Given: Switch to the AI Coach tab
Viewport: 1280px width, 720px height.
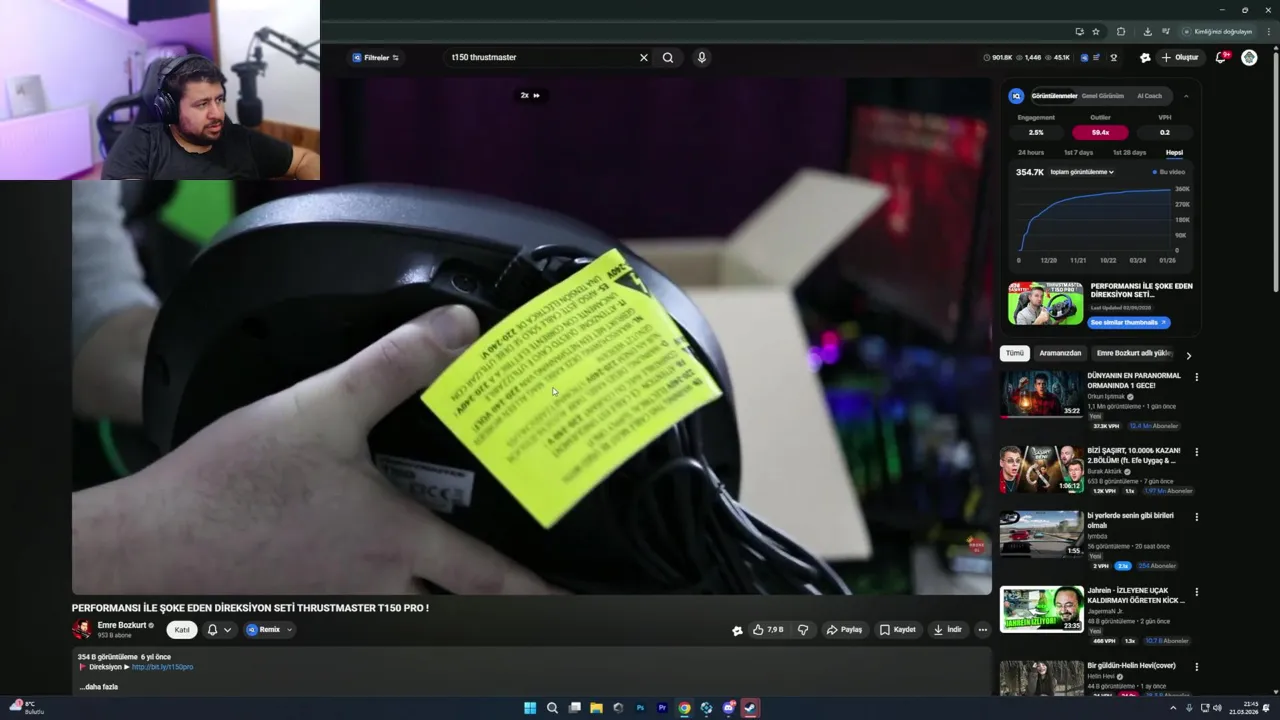Looking at the screenshot, I should [1149, 96].
